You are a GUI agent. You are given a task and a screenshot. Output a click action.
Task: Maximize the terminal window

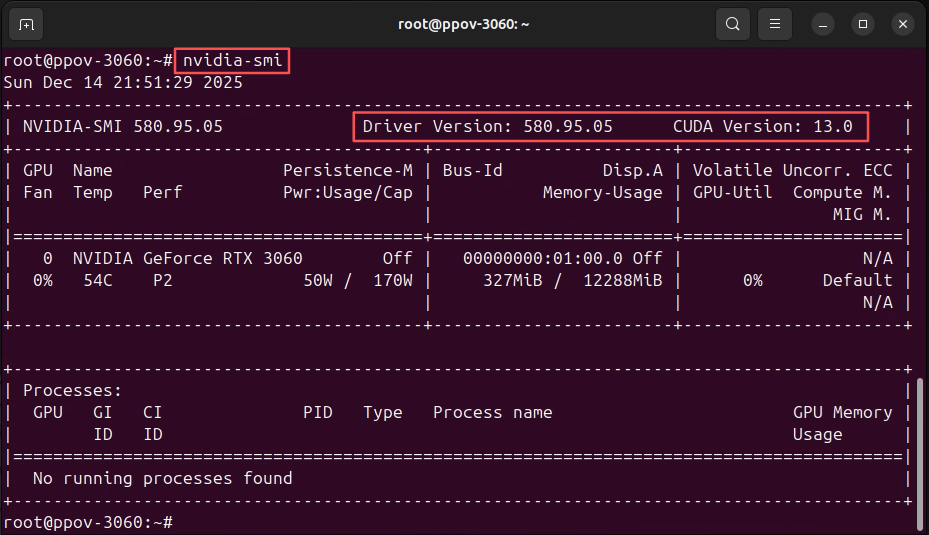[863, 24]
